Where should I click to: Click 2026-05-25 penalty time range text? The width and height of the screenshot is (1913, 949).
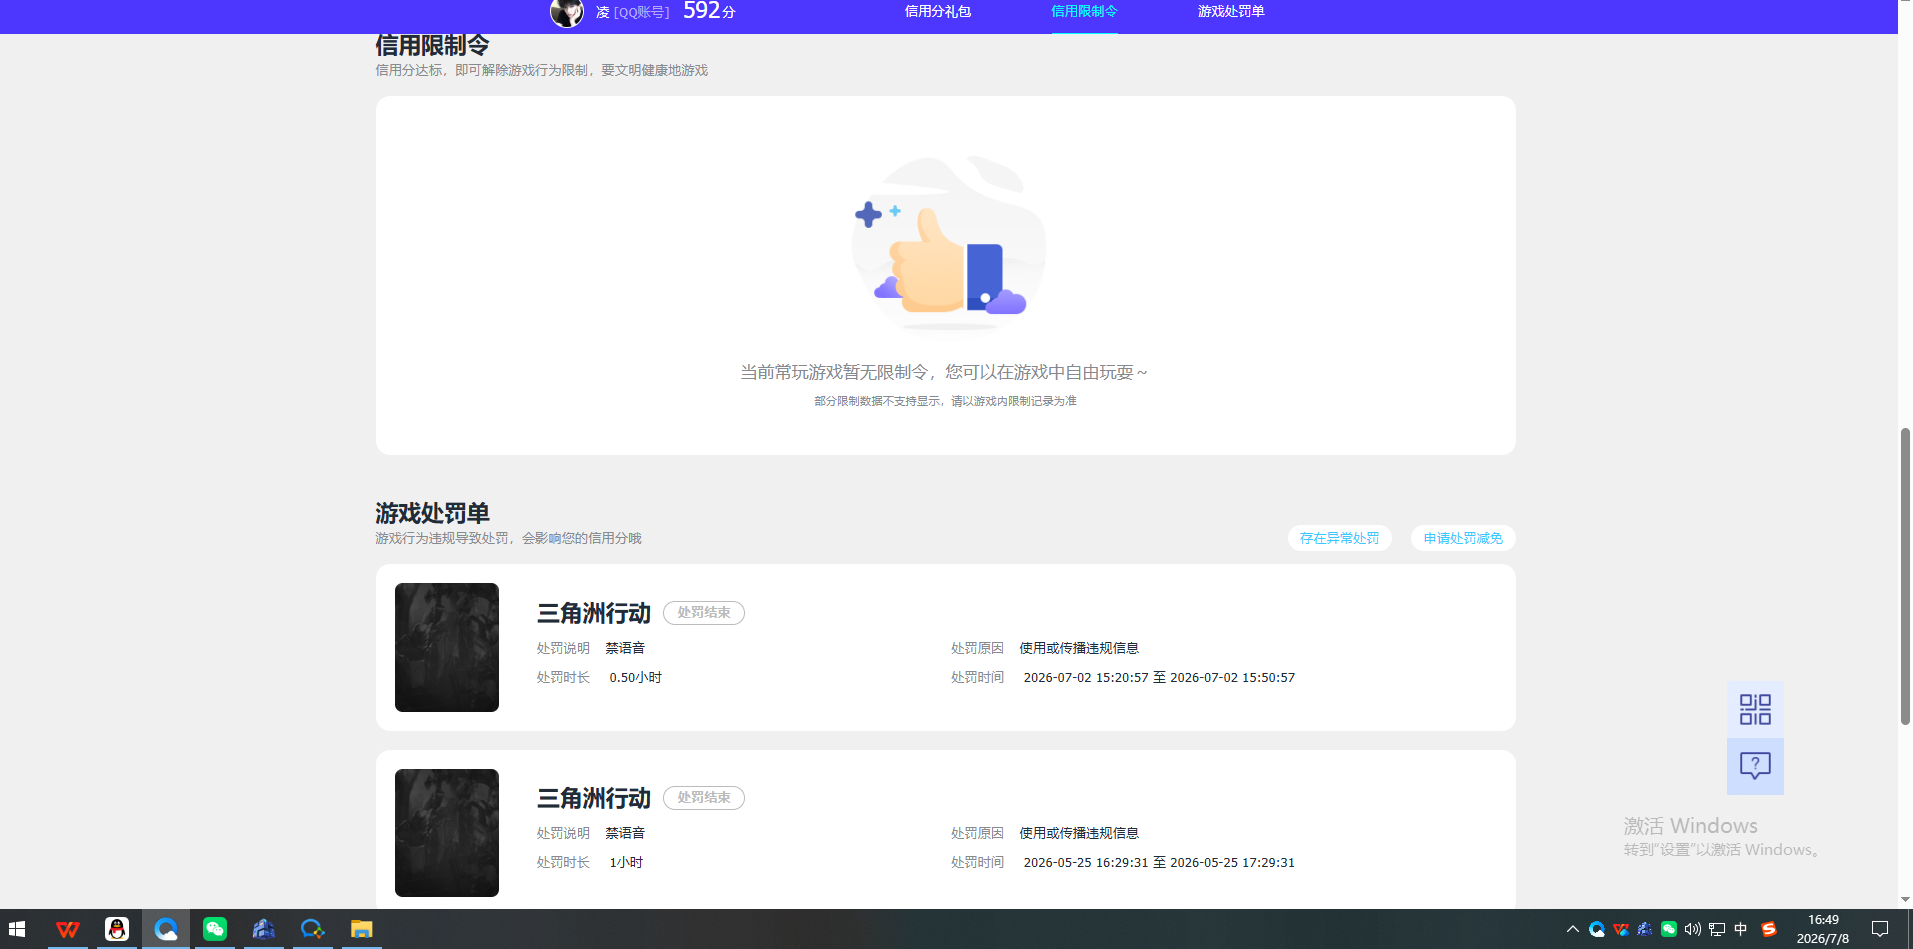tap(1159, 862)
